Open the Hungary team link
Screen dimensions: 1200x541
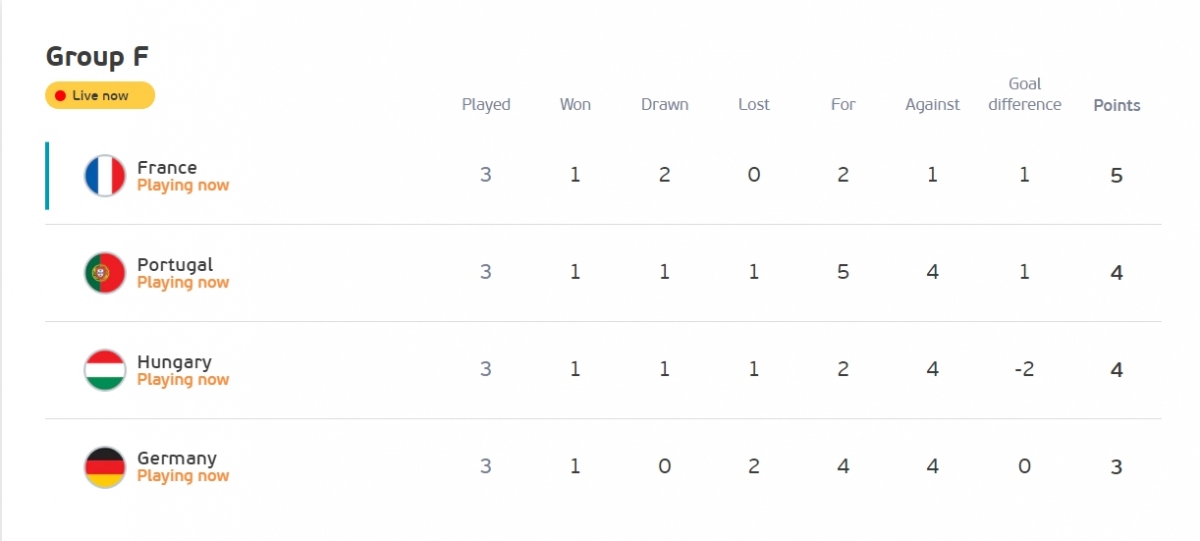(174, 362)
